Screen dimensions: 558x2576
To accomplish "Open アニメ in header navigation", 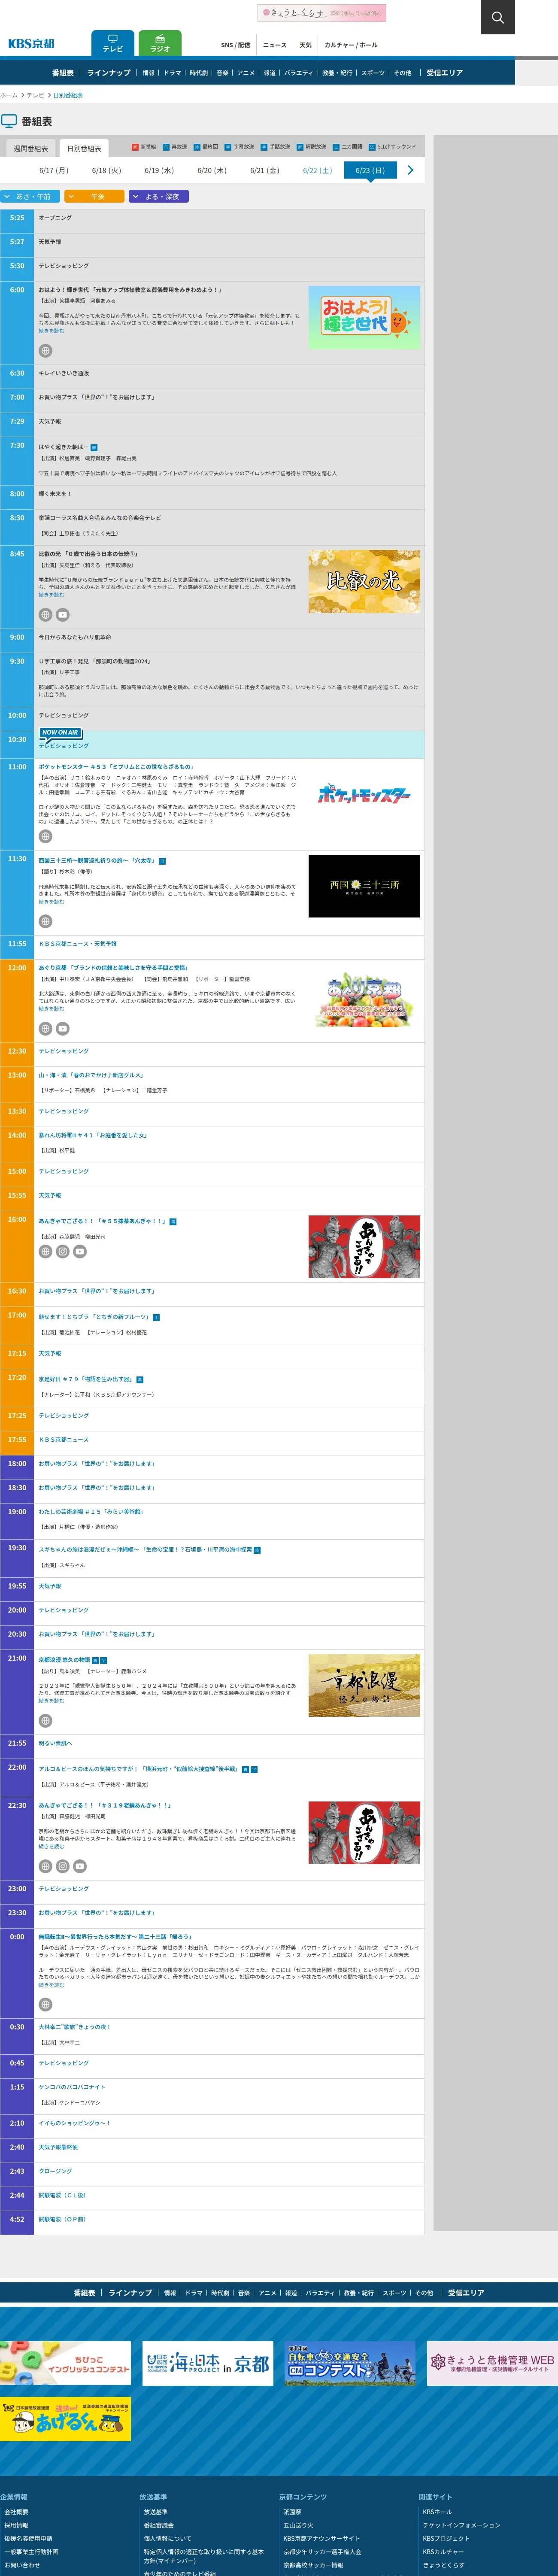I will pyautogui.click(x=246, y=73).
